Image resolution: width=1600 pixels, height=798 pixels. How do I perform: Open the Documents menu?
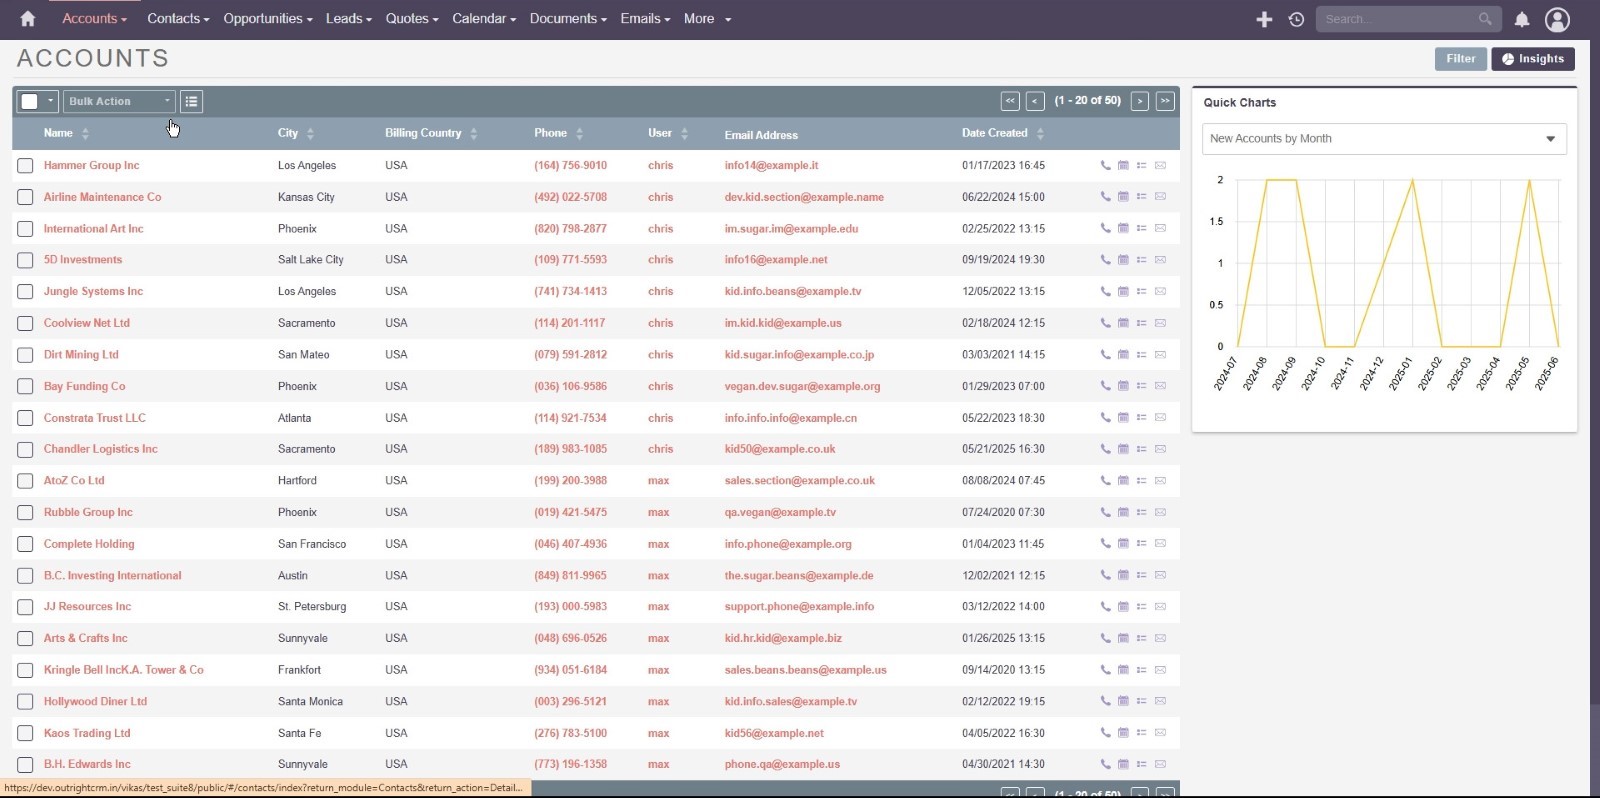(568, 19)
